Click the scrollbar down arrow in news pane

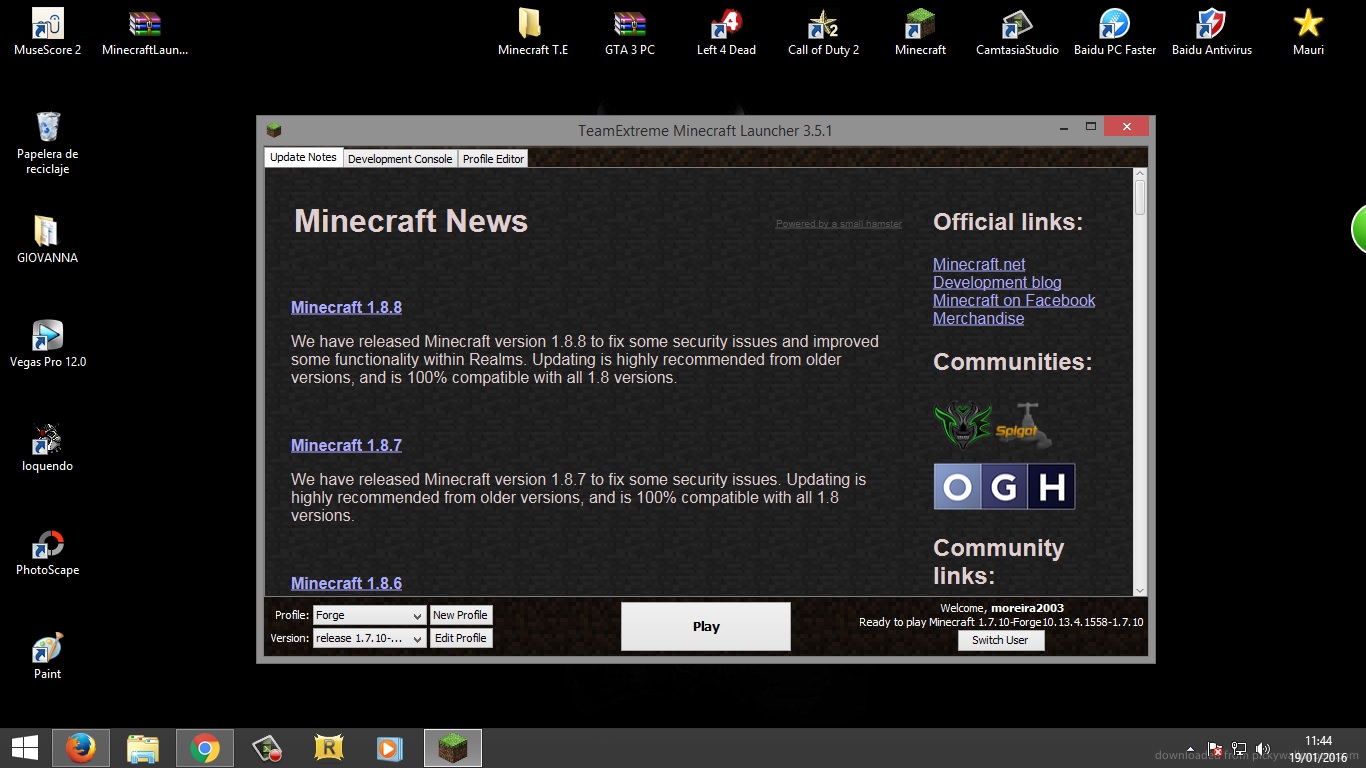click(1140, 590)
